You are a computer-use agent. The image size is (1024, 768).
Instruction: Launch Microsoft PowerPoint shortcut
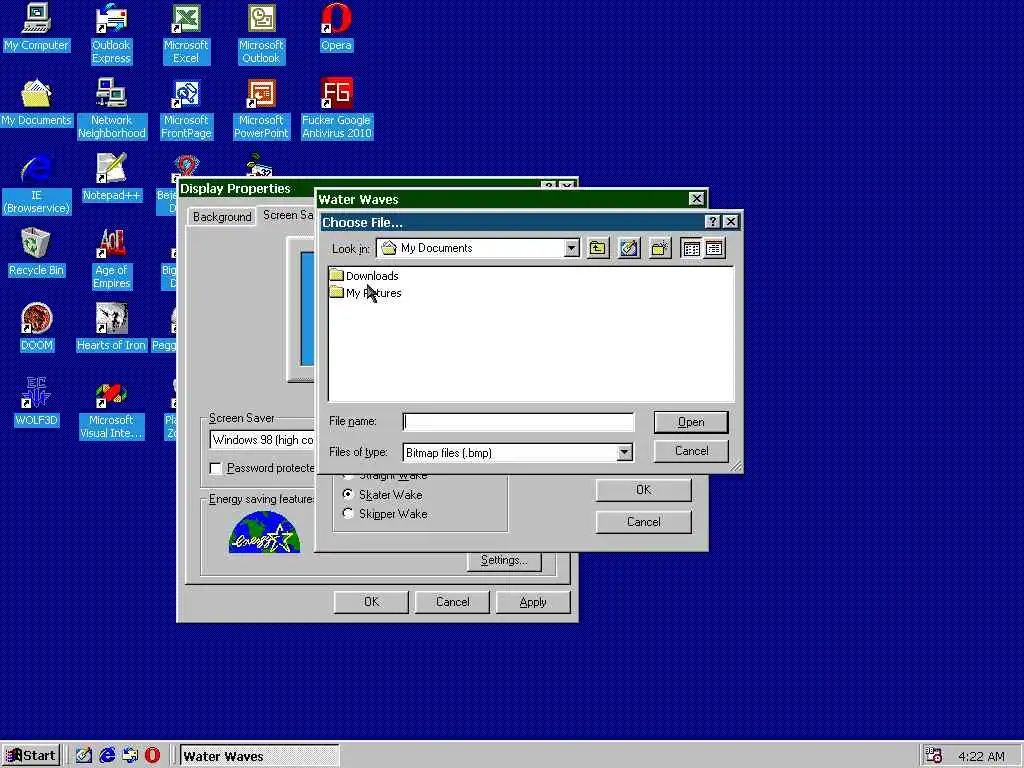click(261, 108)
